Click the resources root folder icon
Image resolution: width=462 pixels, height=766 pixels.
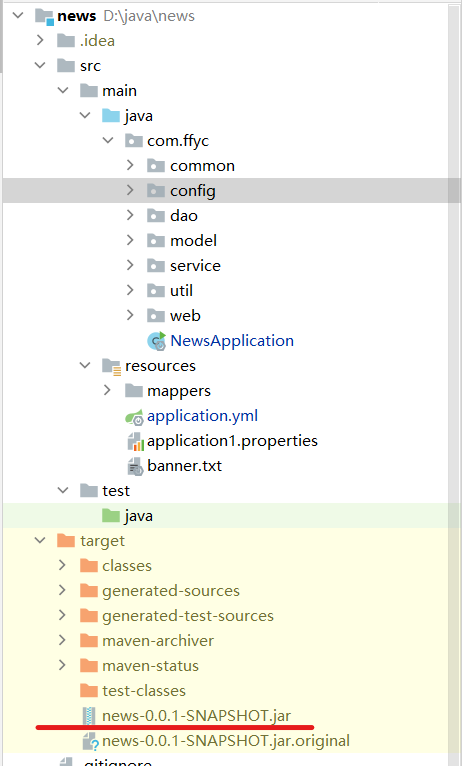click(x=111, y=366)
